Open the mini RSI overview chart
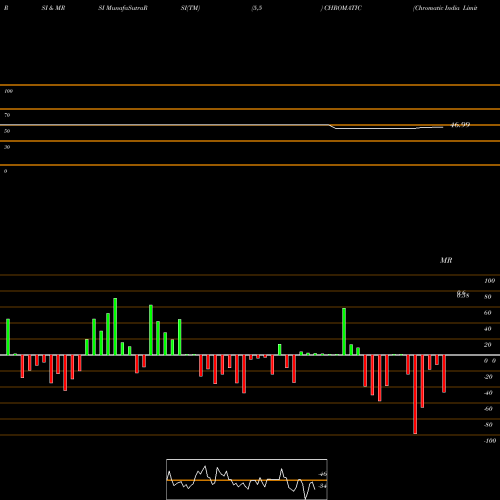This screenshot has height=500, width=500. pyautogui.click(x=247, y=479)
